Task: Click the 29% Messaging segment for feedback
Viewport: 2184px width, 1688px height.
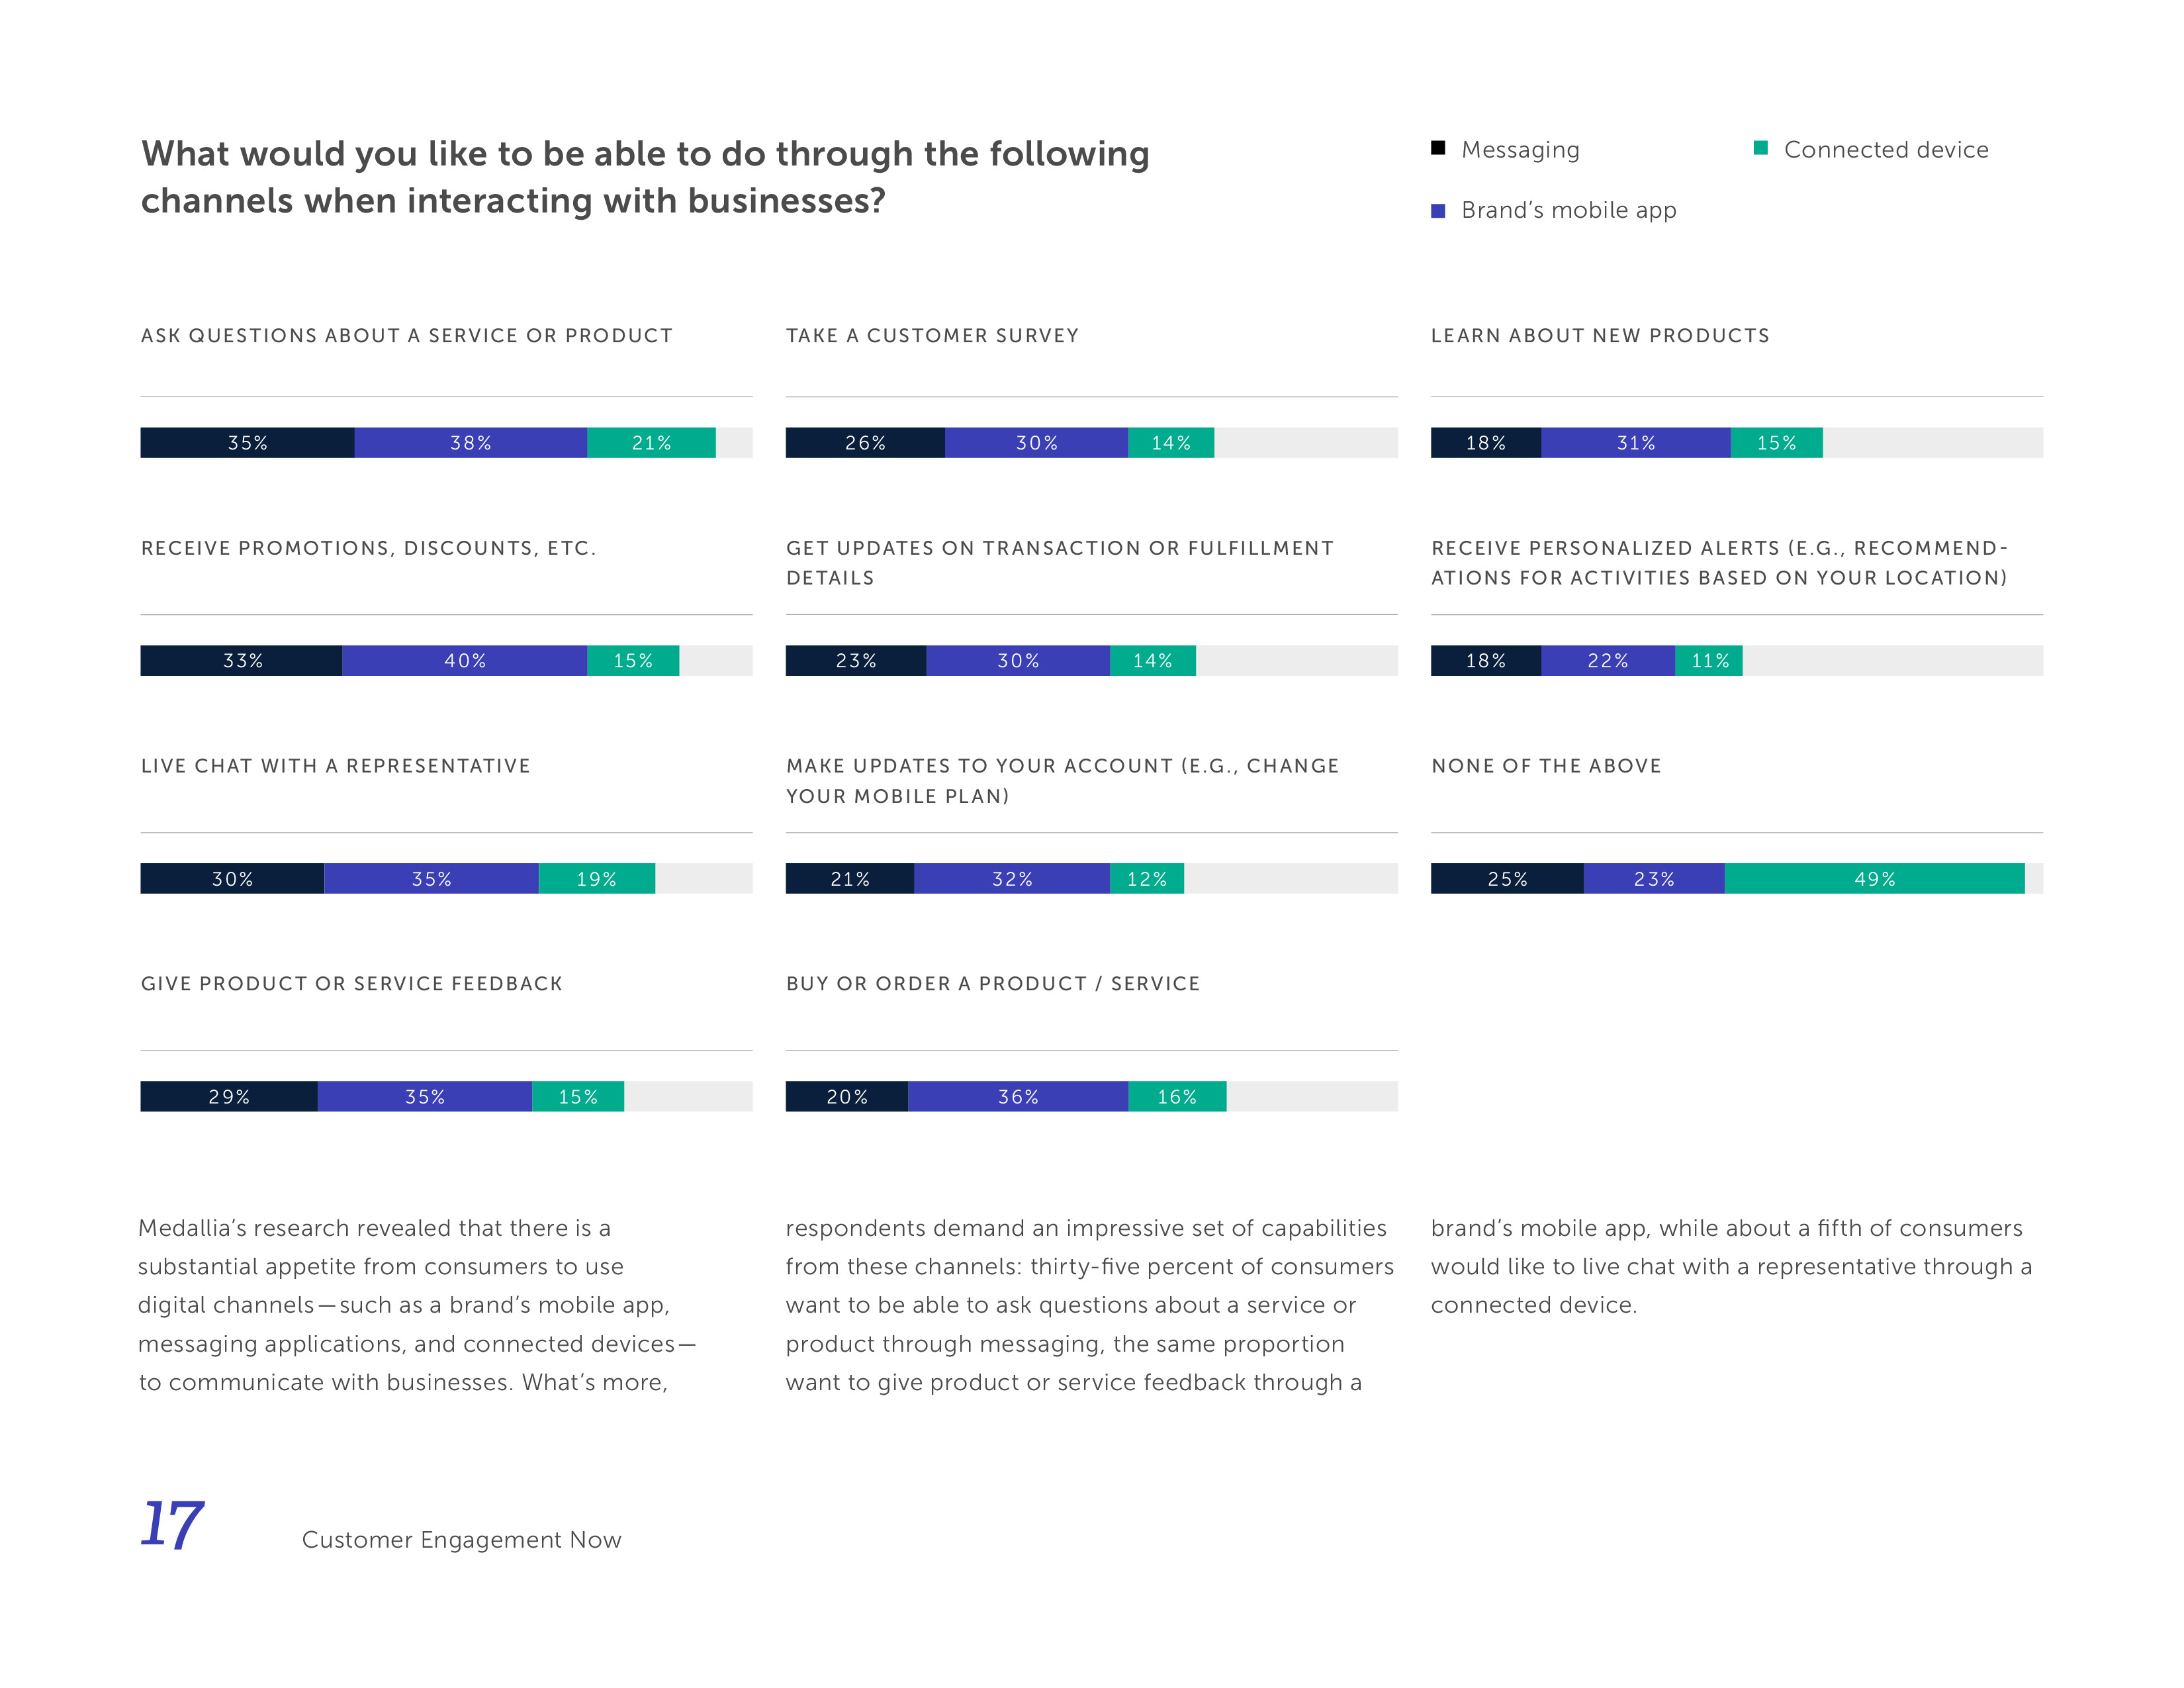Action: tap(229, 1097)
